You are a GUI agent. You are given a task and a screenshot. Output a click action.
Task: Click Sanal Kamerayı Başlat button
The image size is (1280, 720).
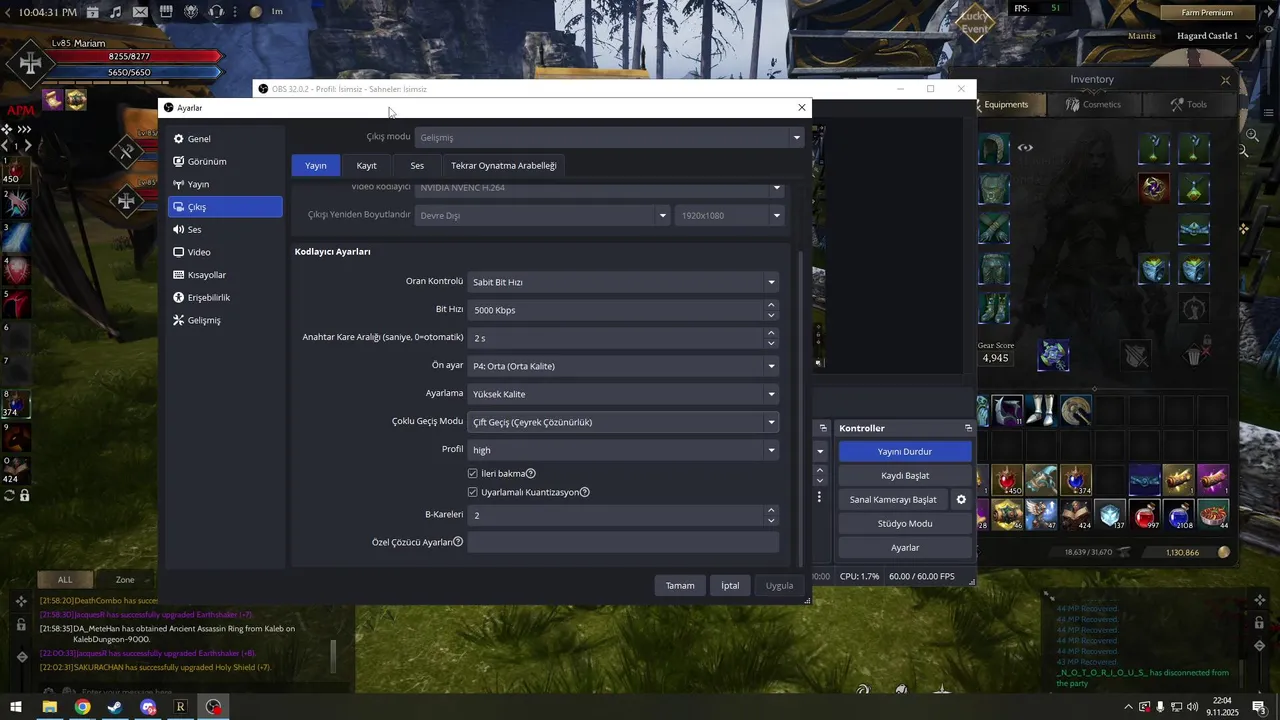click(893, 499)
